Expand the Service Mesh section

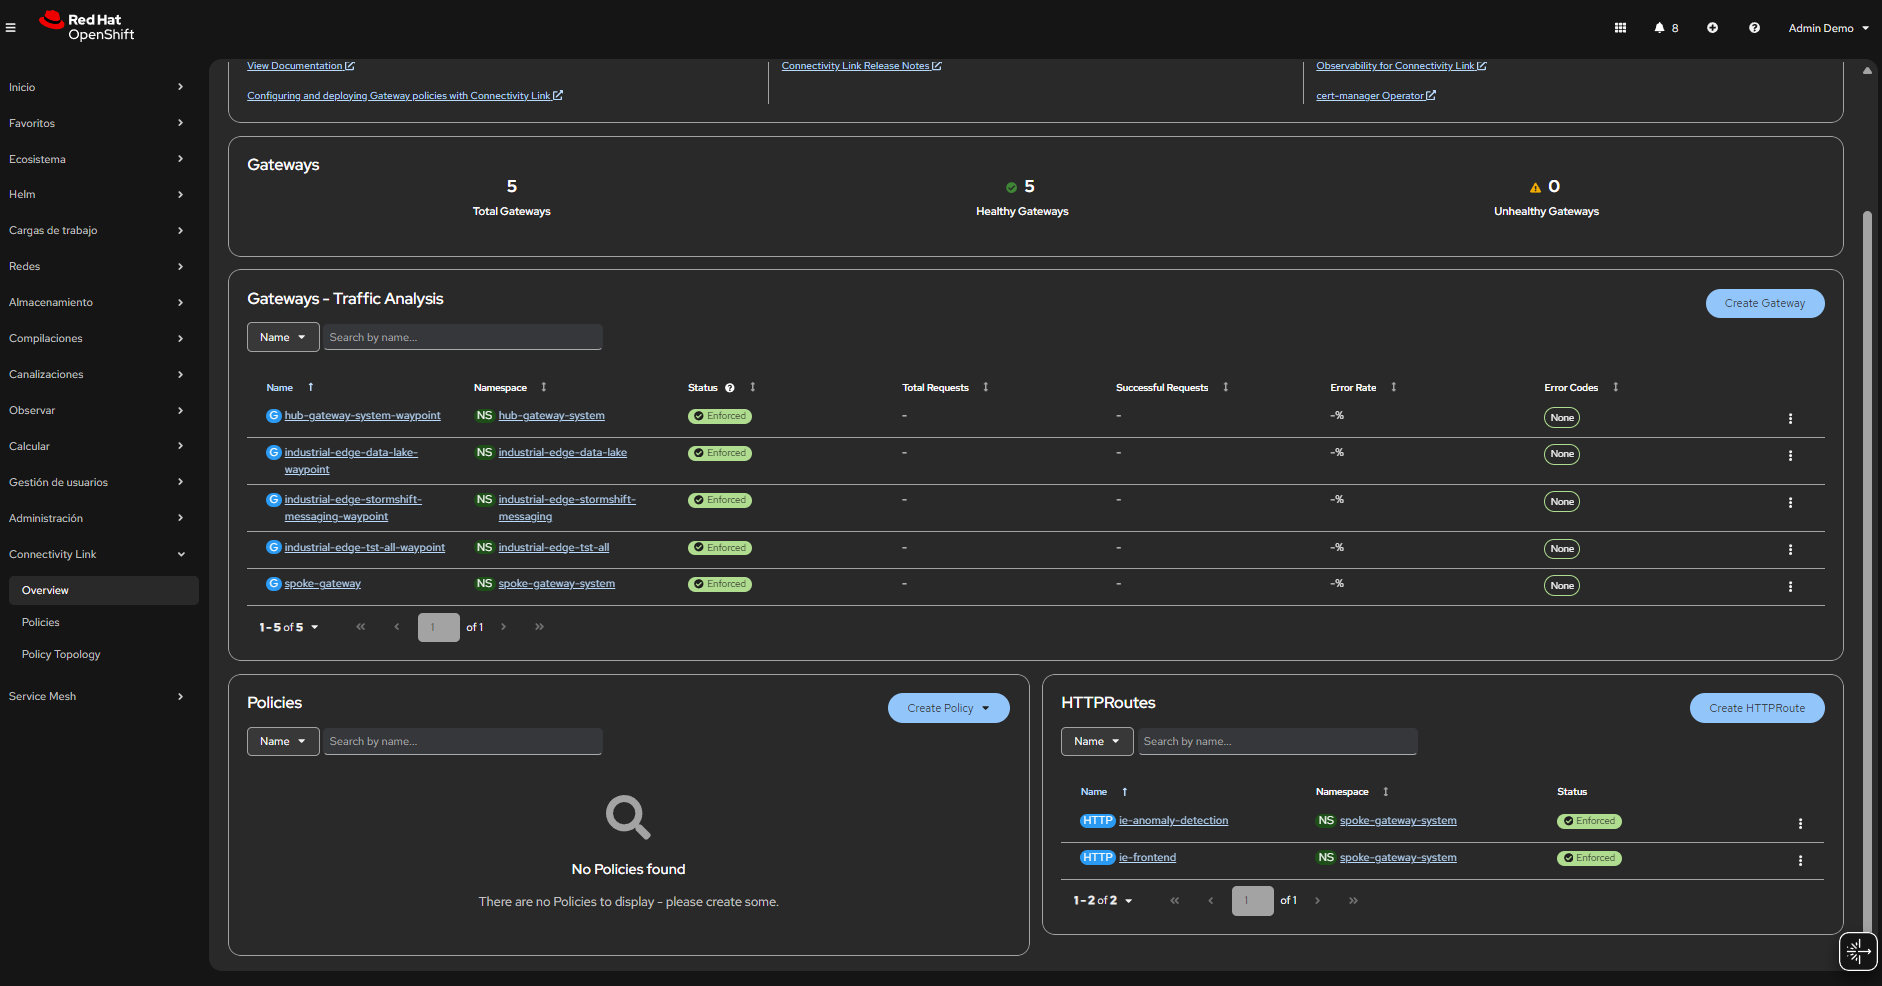point(97,696)
